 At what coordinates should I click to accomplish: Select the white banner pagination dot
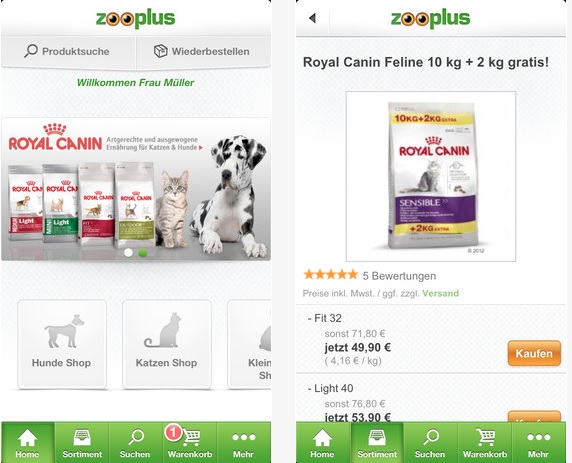click(128, 252)
